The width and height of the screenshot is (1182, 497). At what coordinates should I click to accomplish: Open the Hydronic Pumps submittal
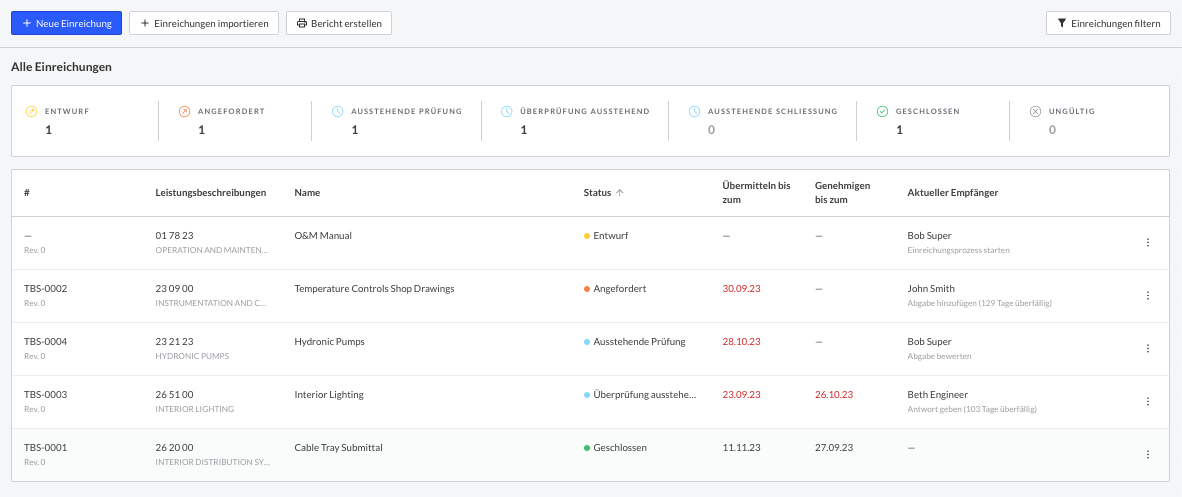(329, 342)
